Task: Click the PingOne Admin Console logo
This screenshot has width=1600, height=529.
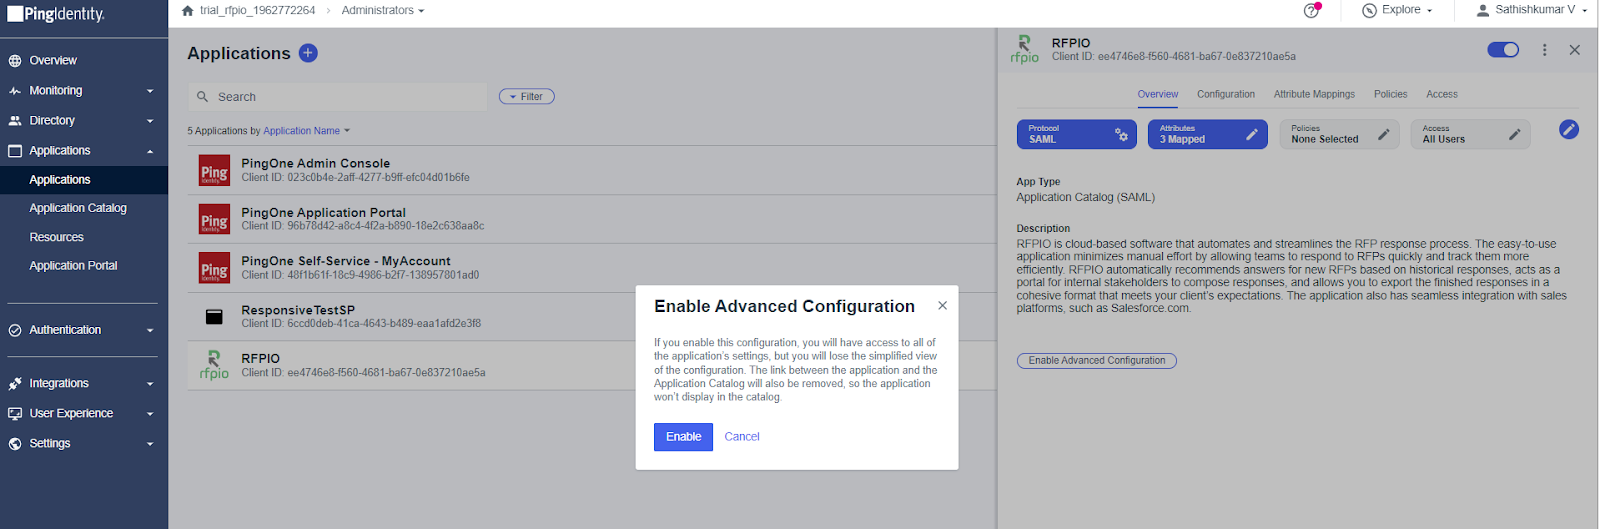Action: pyautogui.click(x=214, y=171)
